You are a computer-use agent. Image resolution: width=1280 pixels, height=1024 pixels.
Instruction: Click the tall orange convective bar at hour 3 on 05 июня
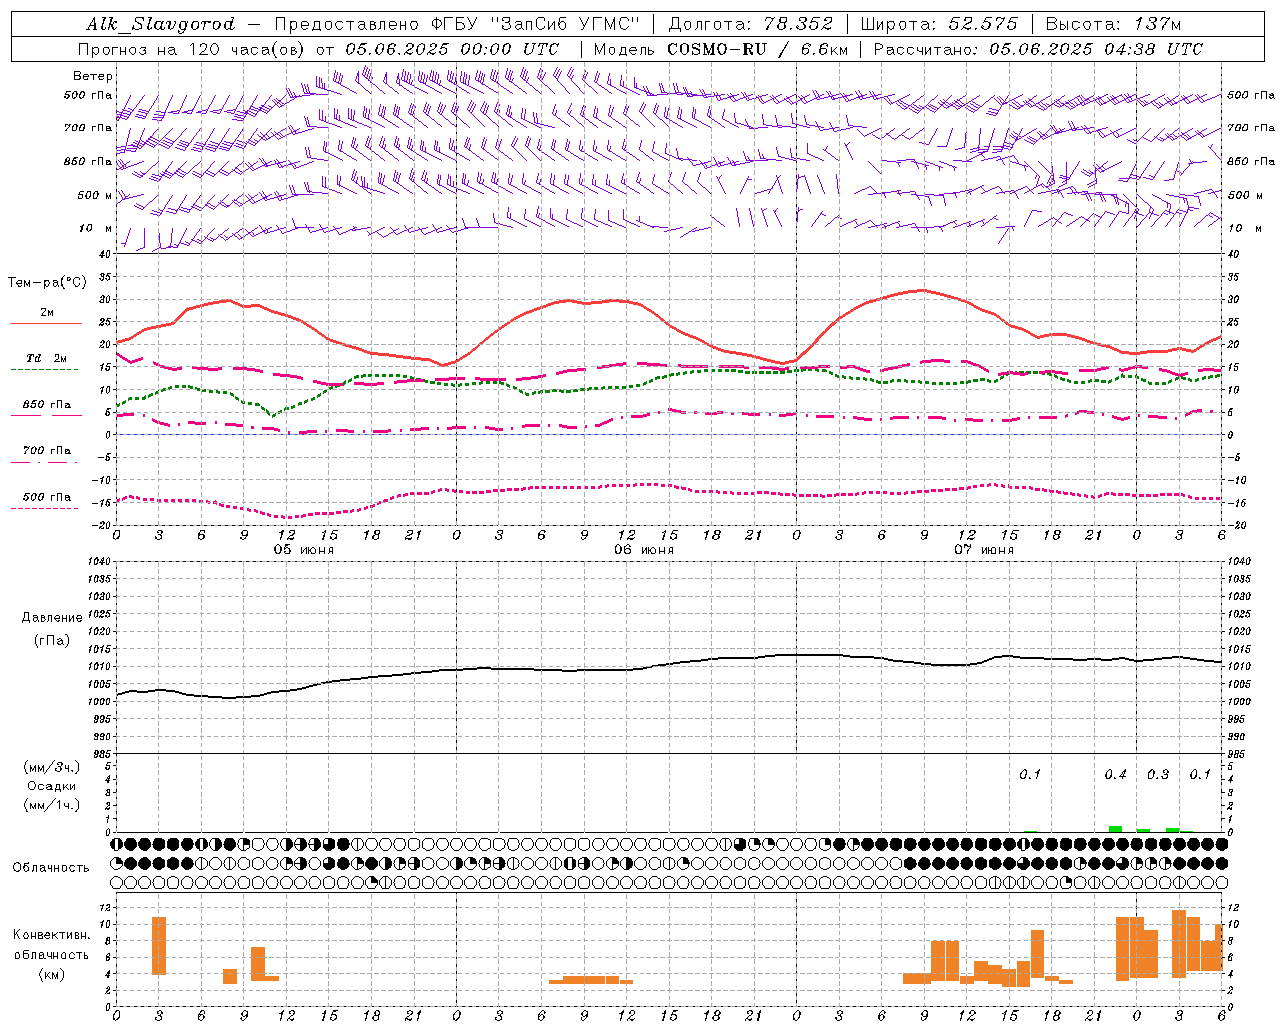(x=159, y=946)
